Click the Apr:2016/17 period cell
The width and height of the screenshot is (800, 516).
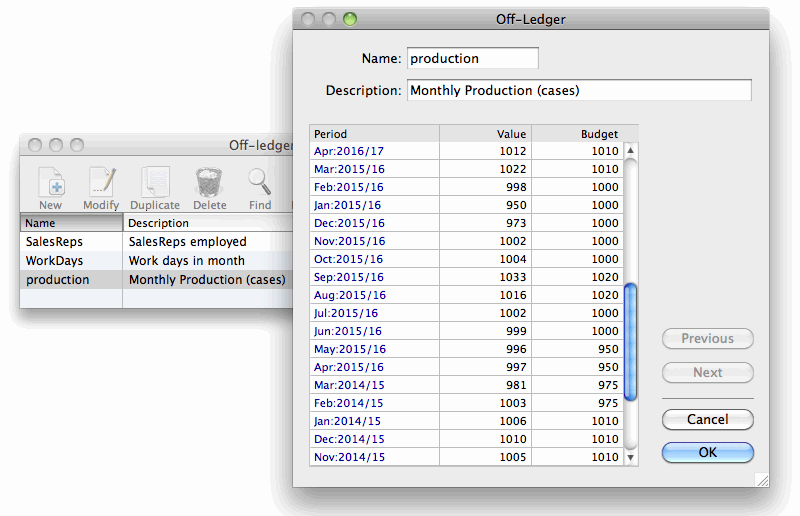coord(374,151)
